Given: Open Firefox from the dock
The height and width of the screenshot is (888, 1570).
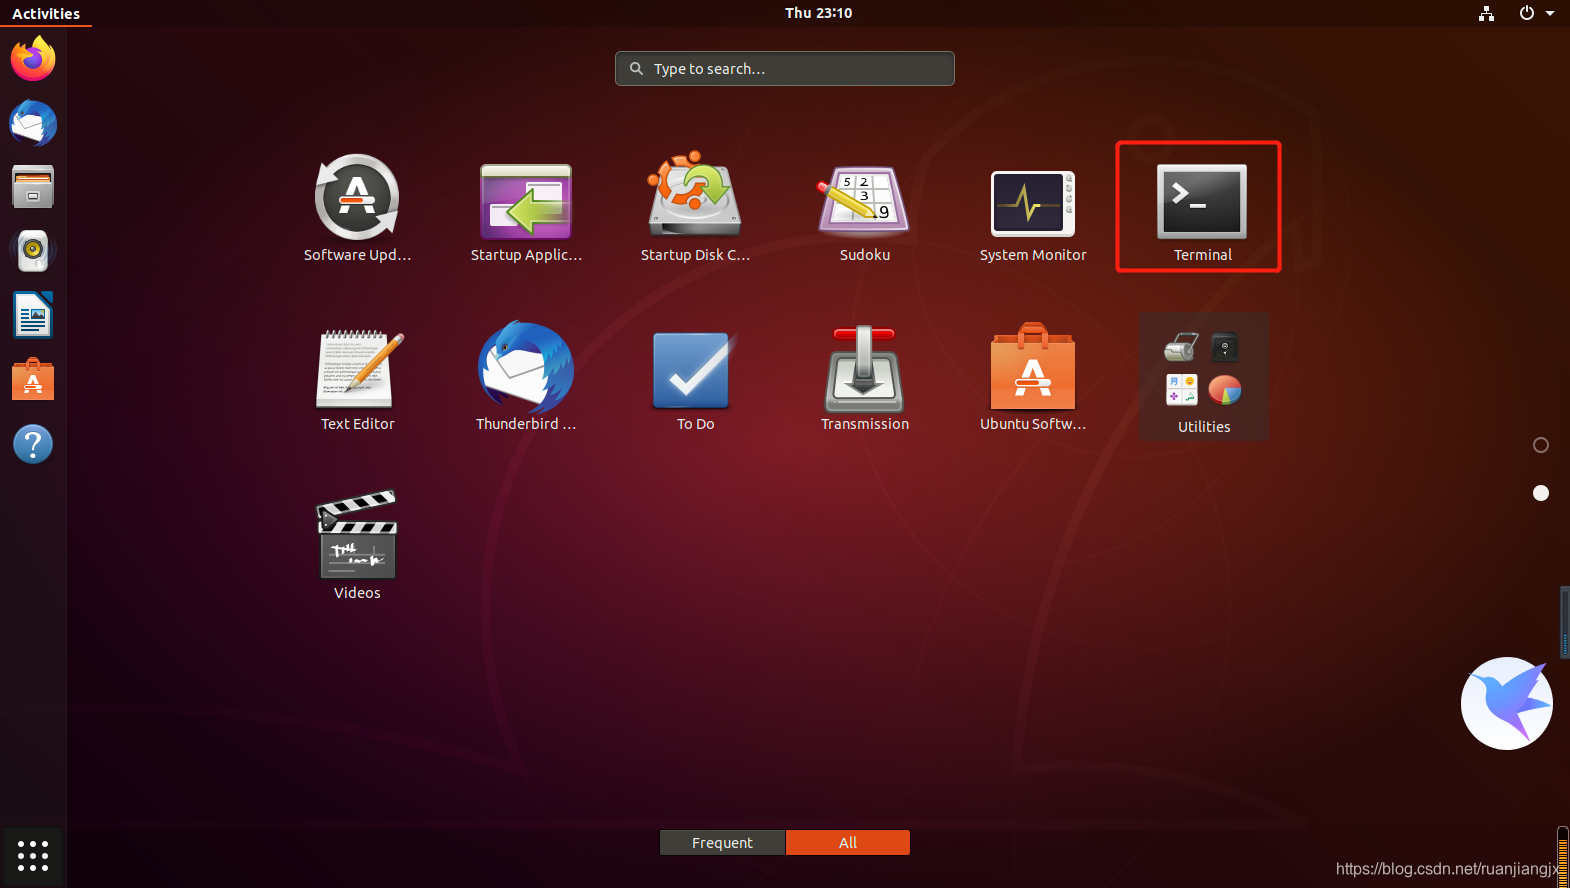Looking at the screenshot, I should point(33,59).
